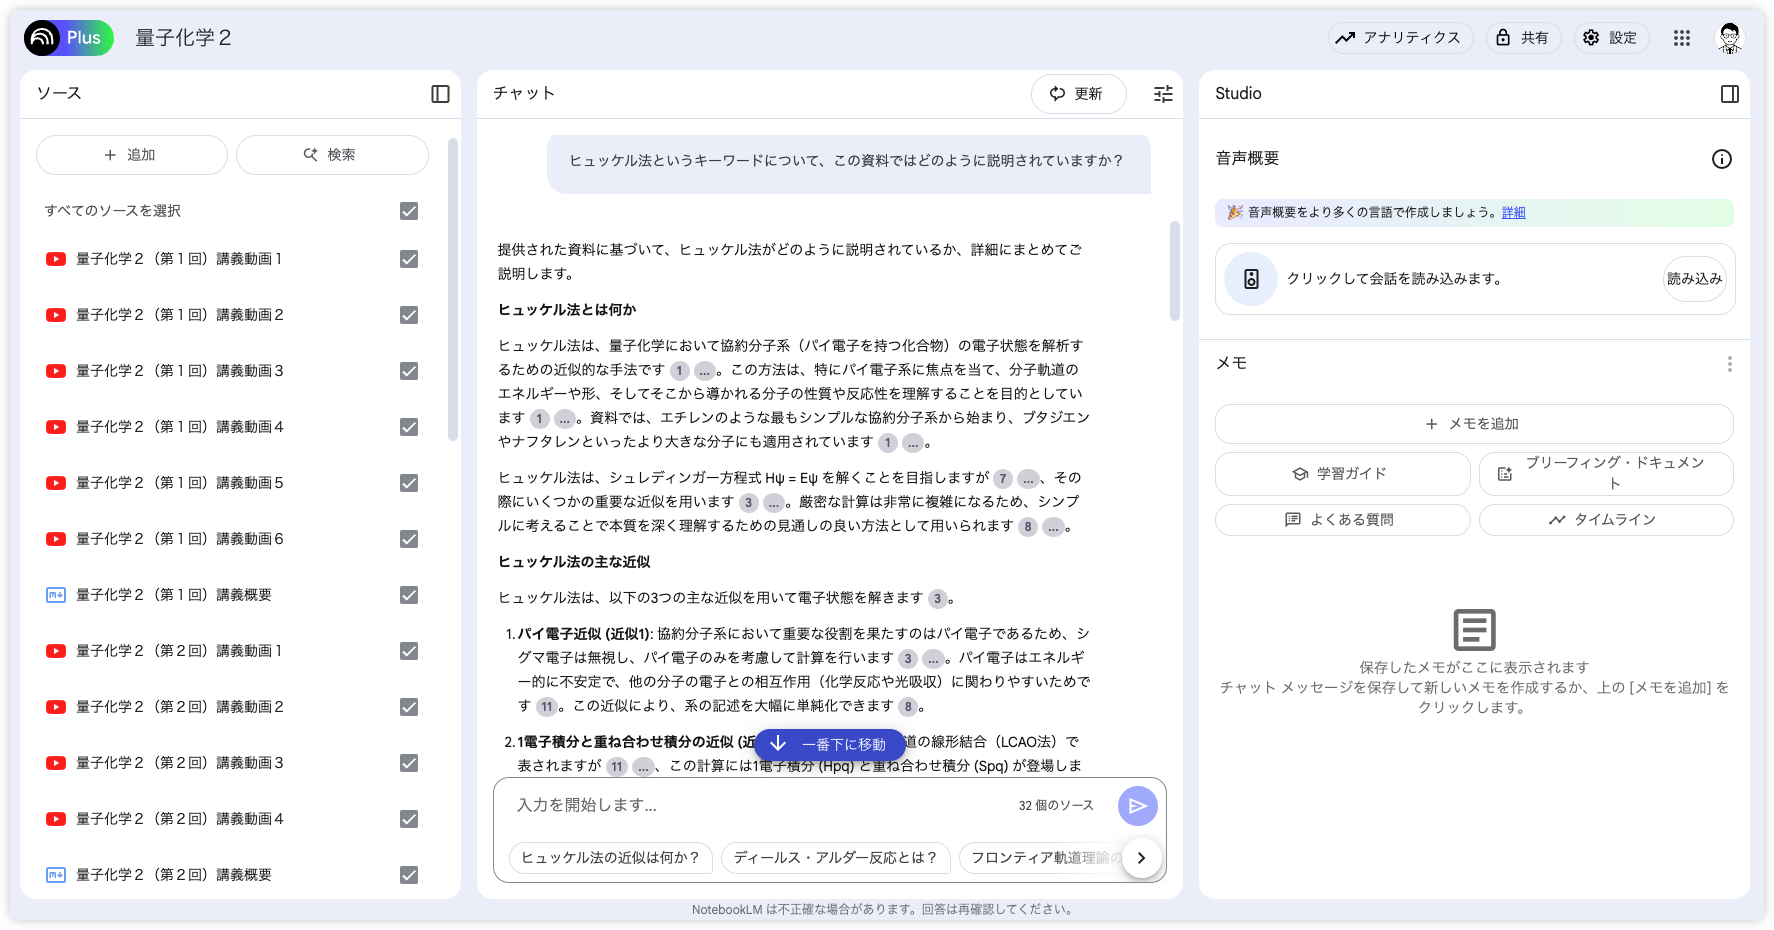This screenshot has height=930, width=1774.
Task: Uncheck 量子化学2（第1回）講義動画4
Action: (409, 427)
